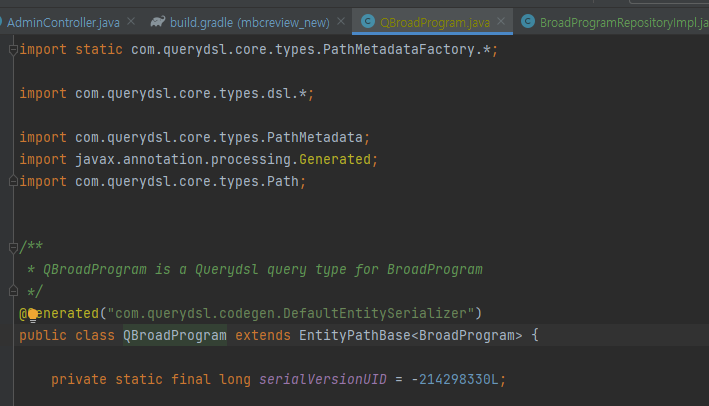Close the build.gradle editor tab
709x406 pixels.
pos(343,21)
